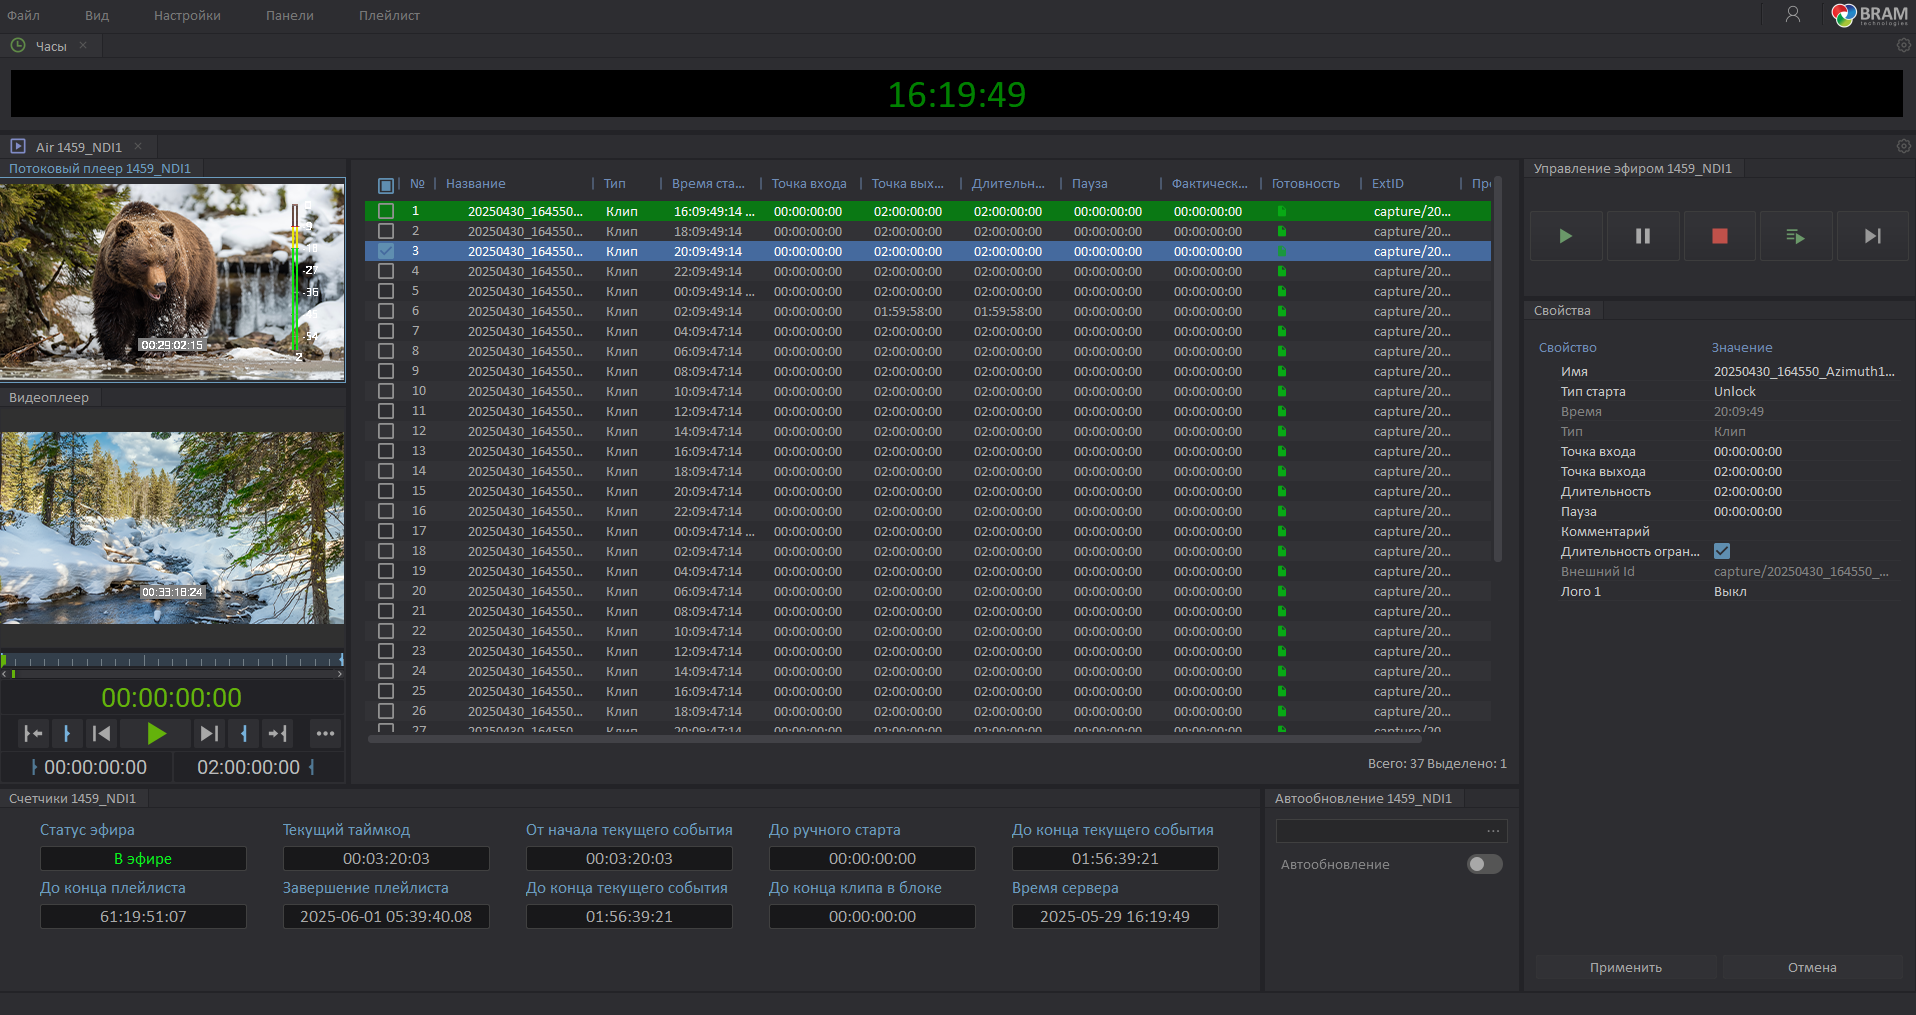Viewport: 1916px width, 1015px height.
Task: Toggle the Автообновление switch
Action: 1484,864
